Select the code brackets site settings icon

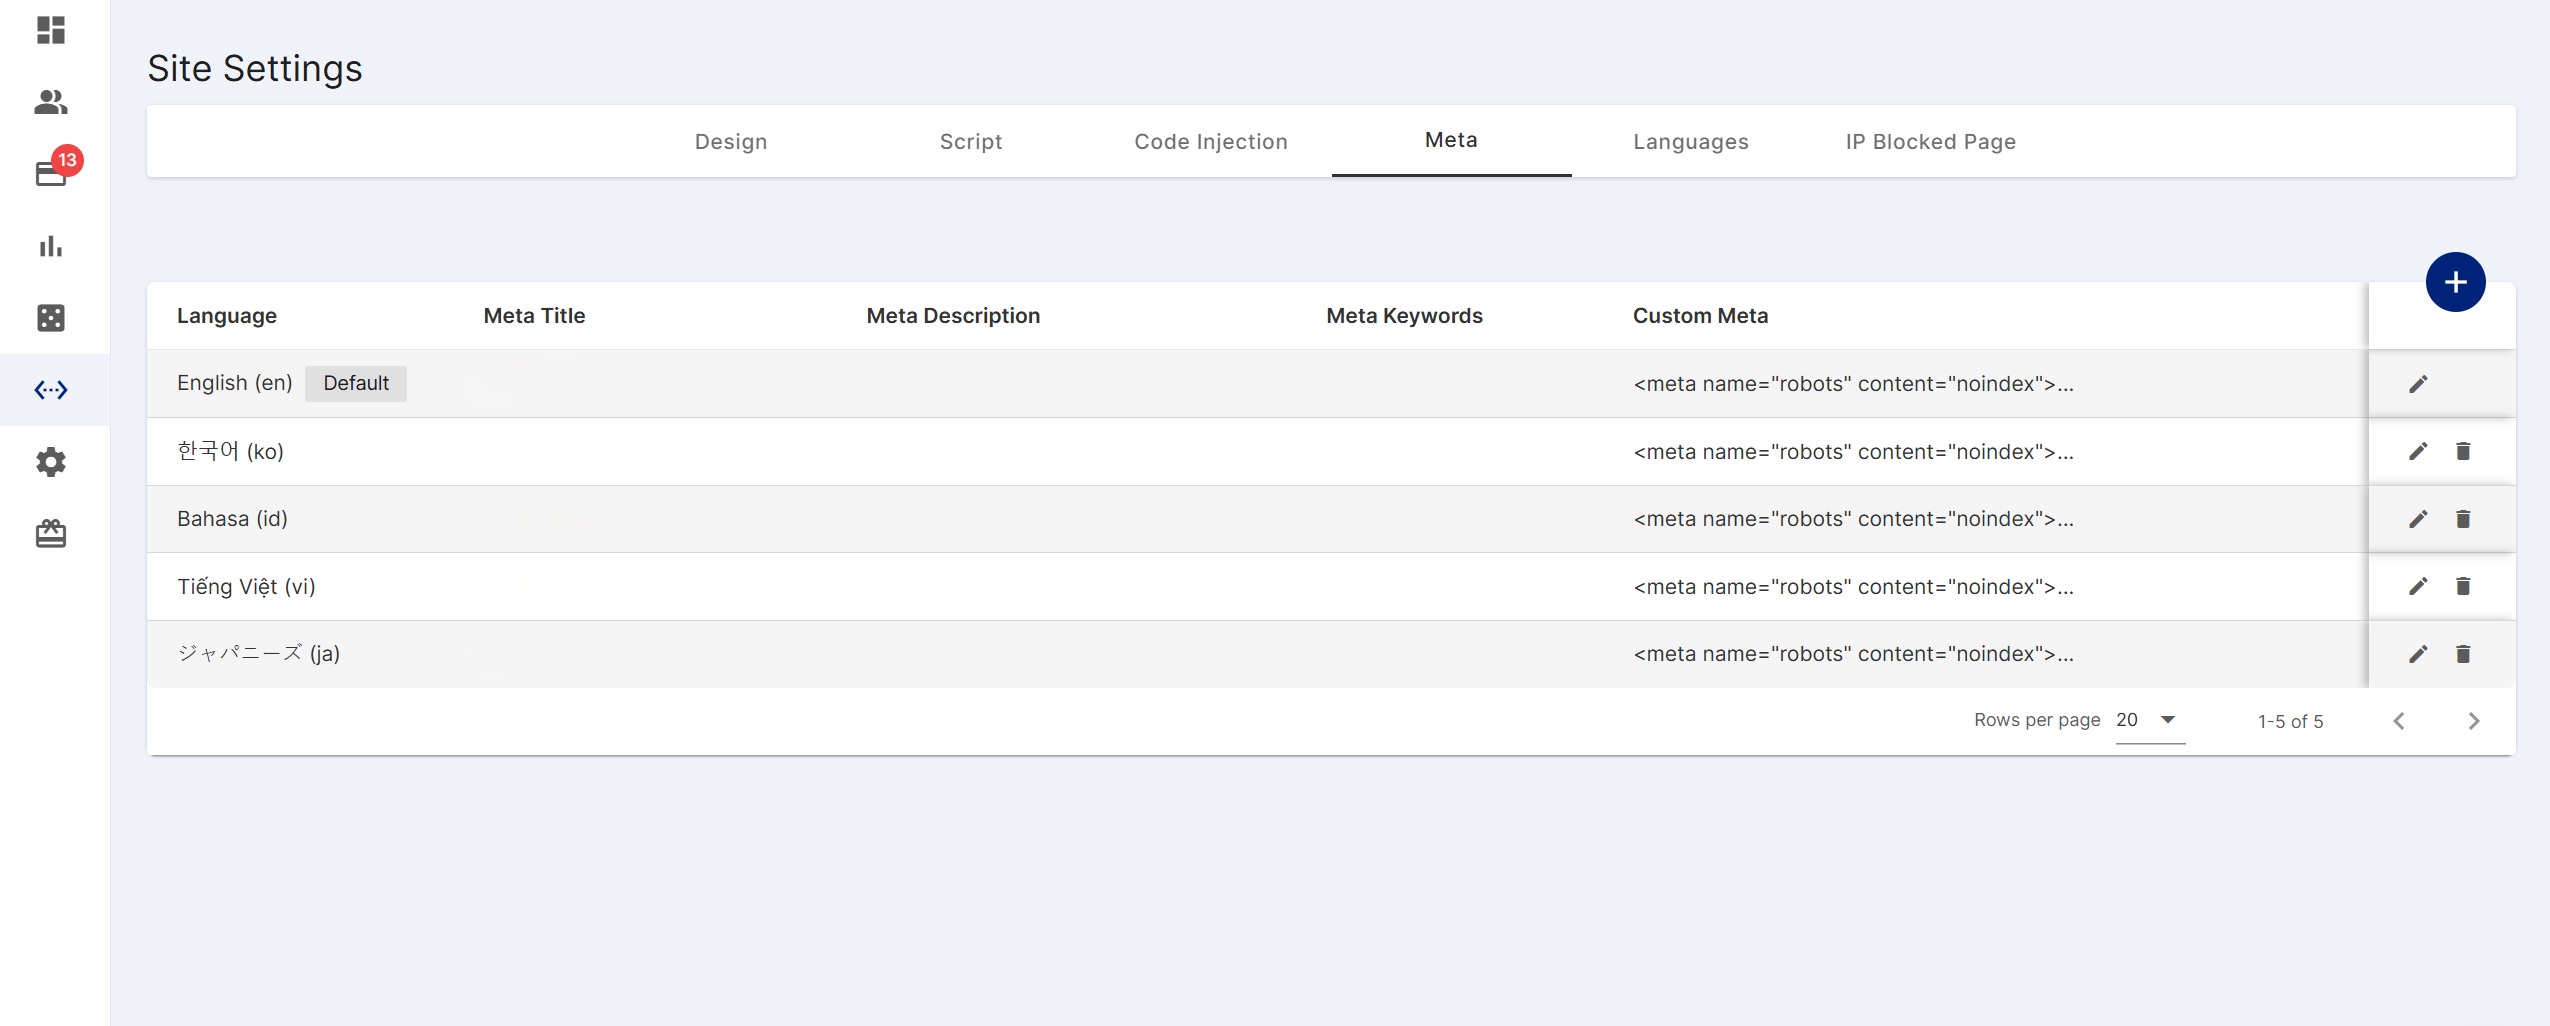[x=51, y=390]
